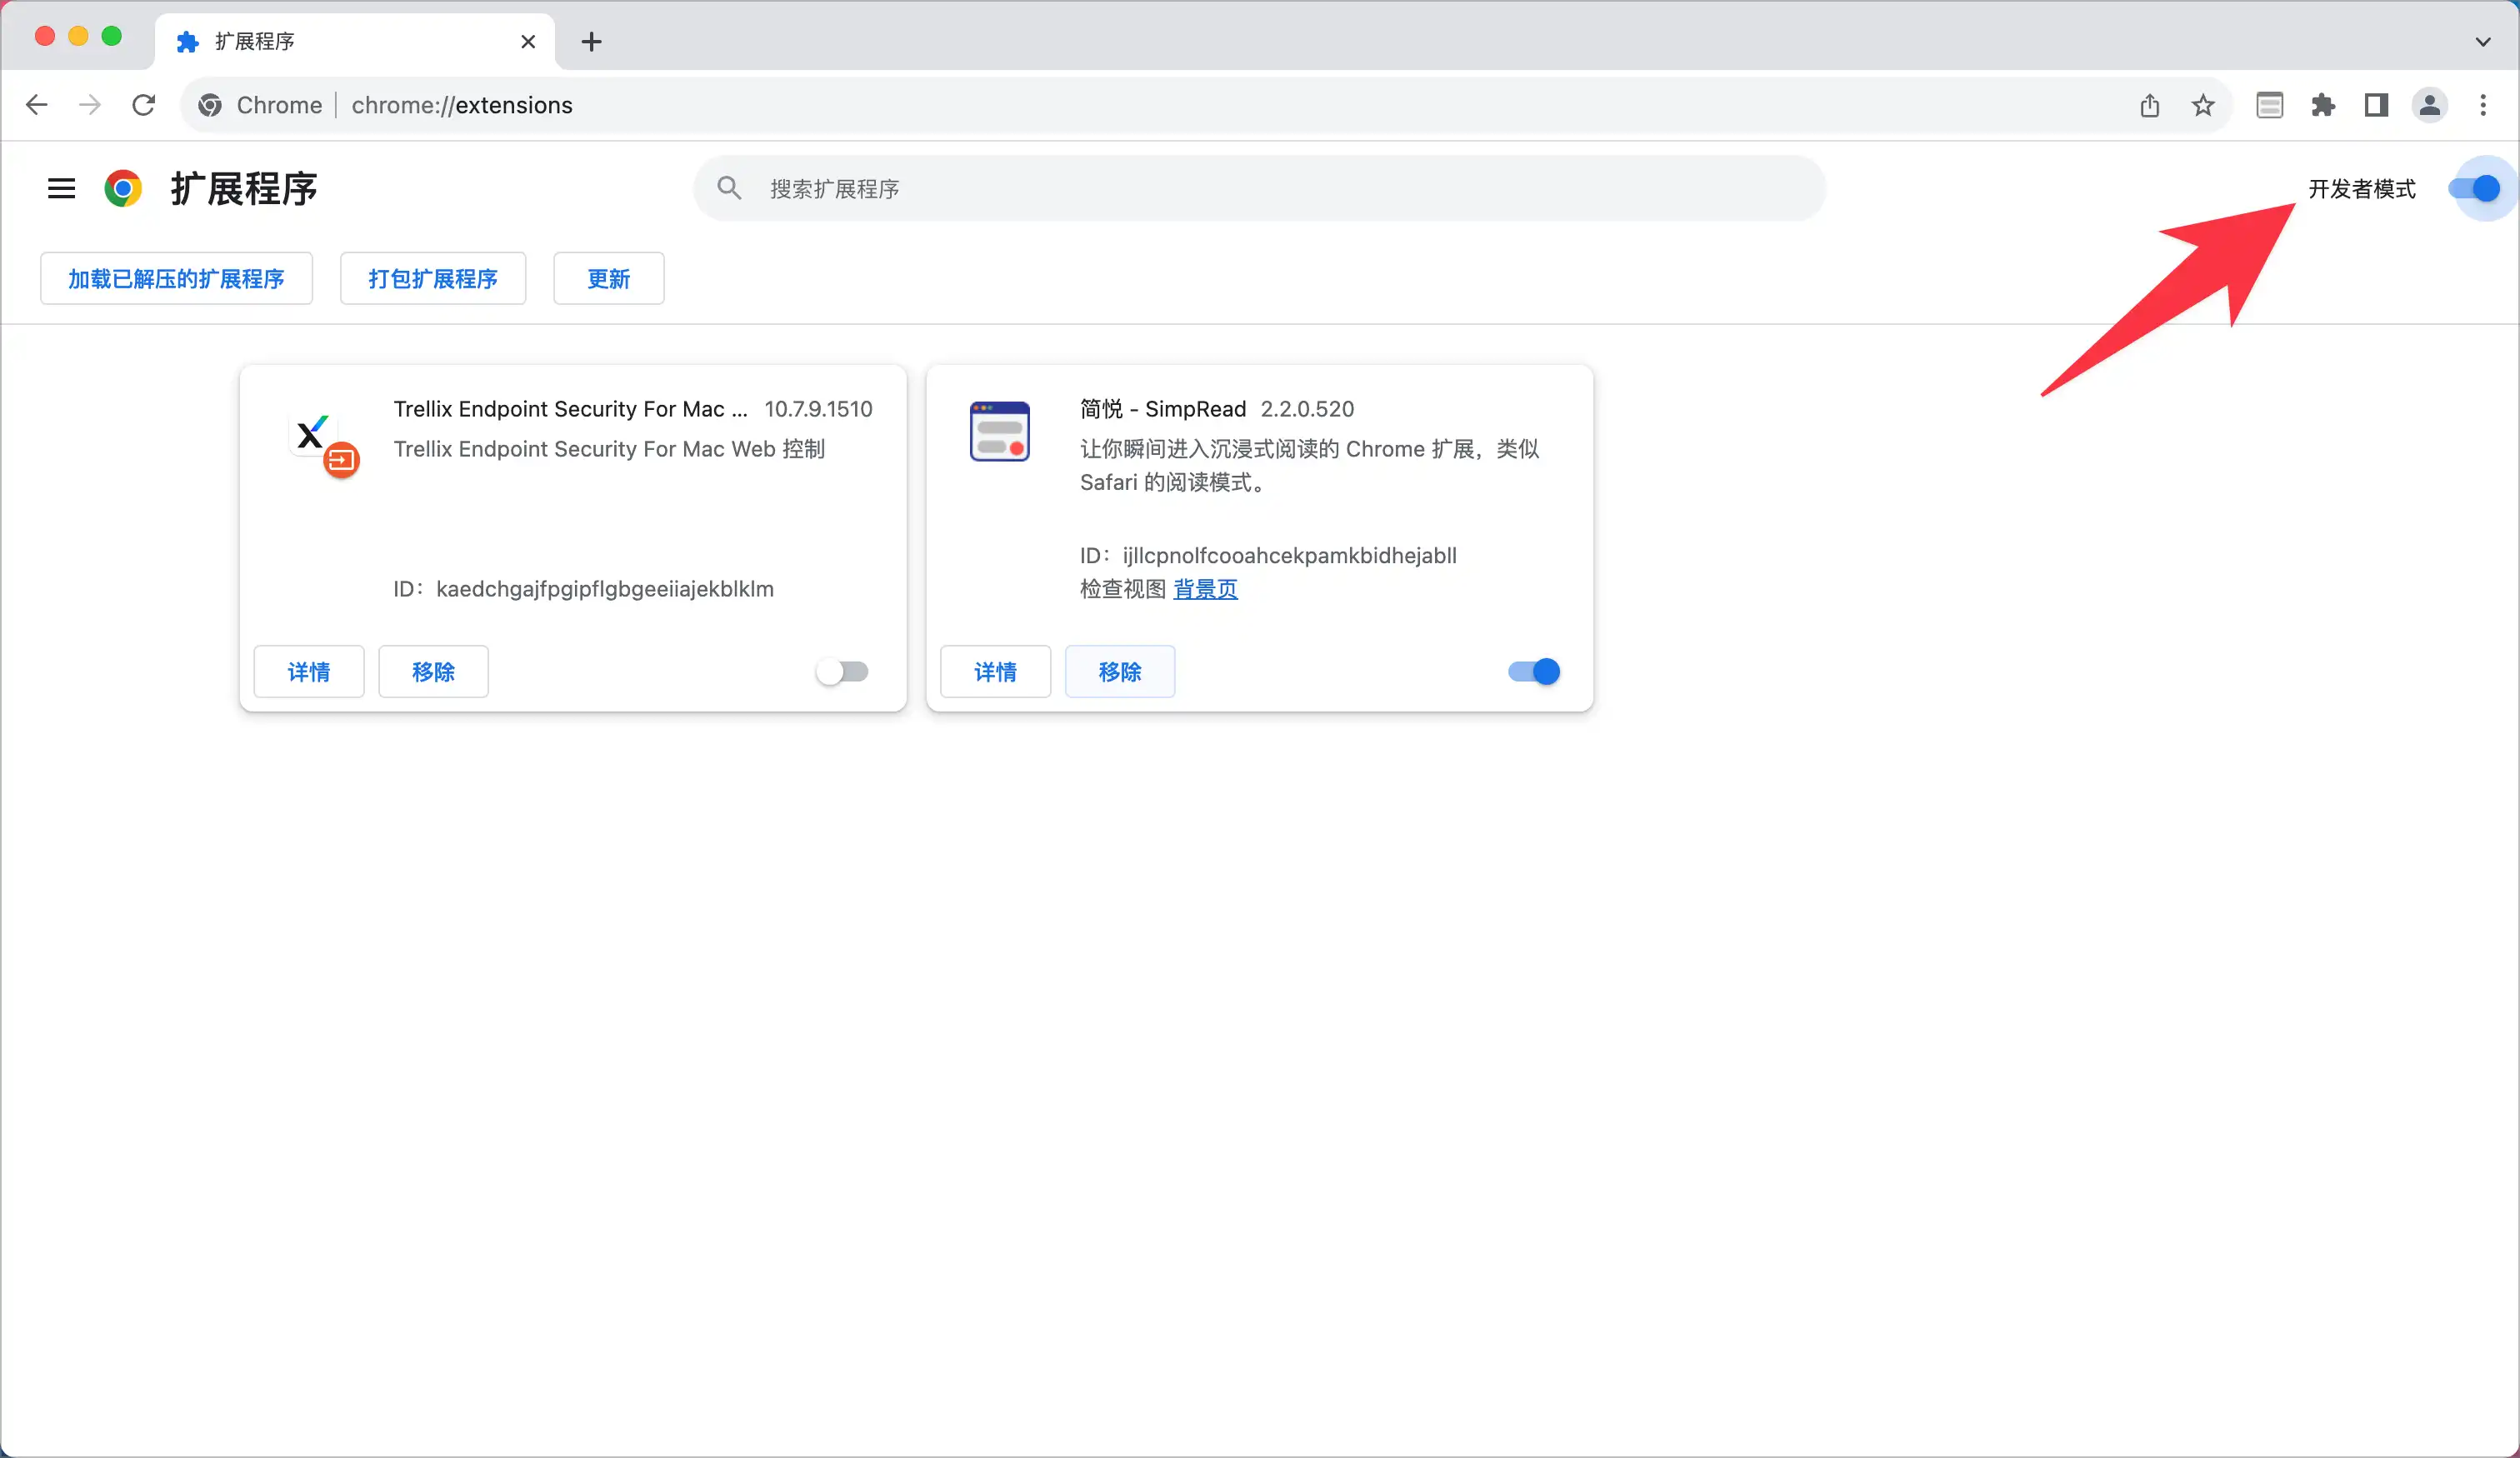This screenshot has height=1458, width=2520.
Task: Open Chrome three-dot menu
Action: 2483,105
